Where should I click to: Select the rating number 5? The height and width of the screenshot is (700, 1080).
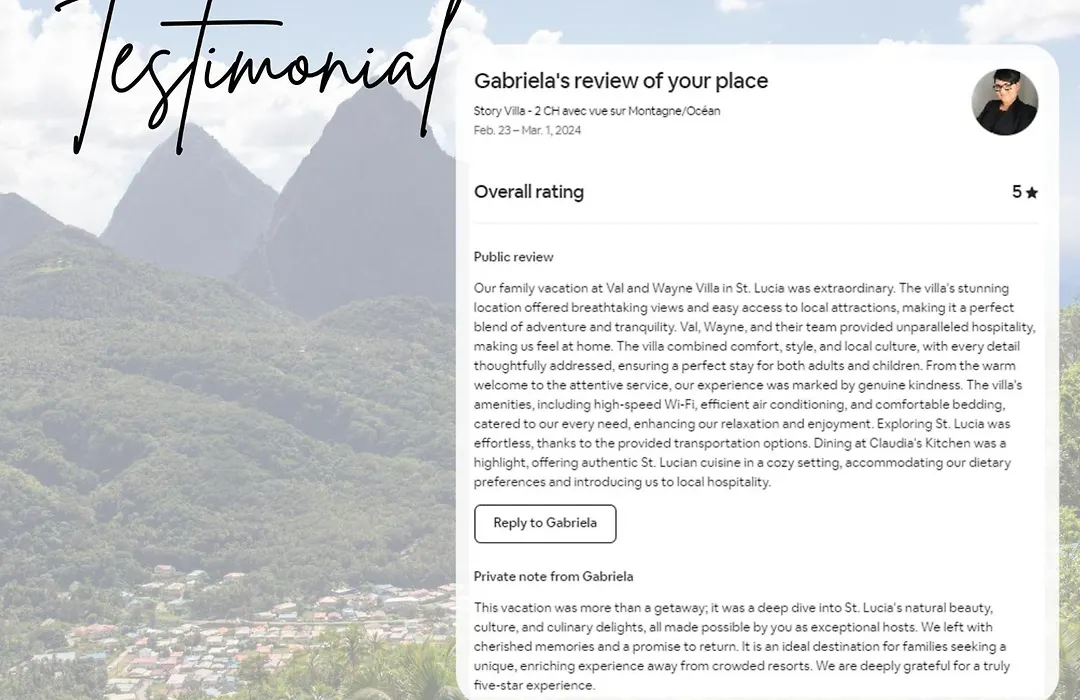[1017, 192]
